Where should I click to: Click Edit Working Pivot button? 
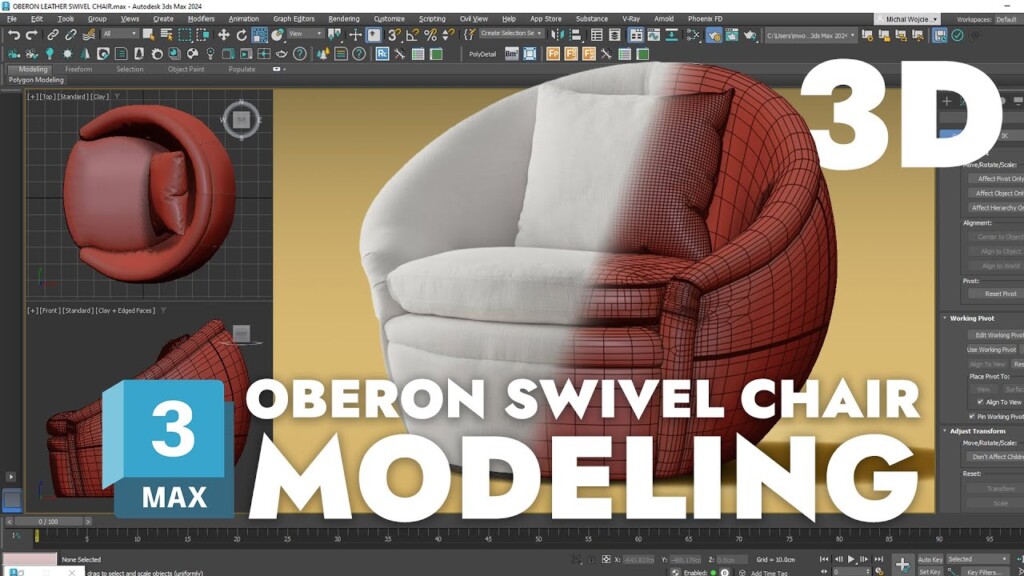click(x=995, y=335)
